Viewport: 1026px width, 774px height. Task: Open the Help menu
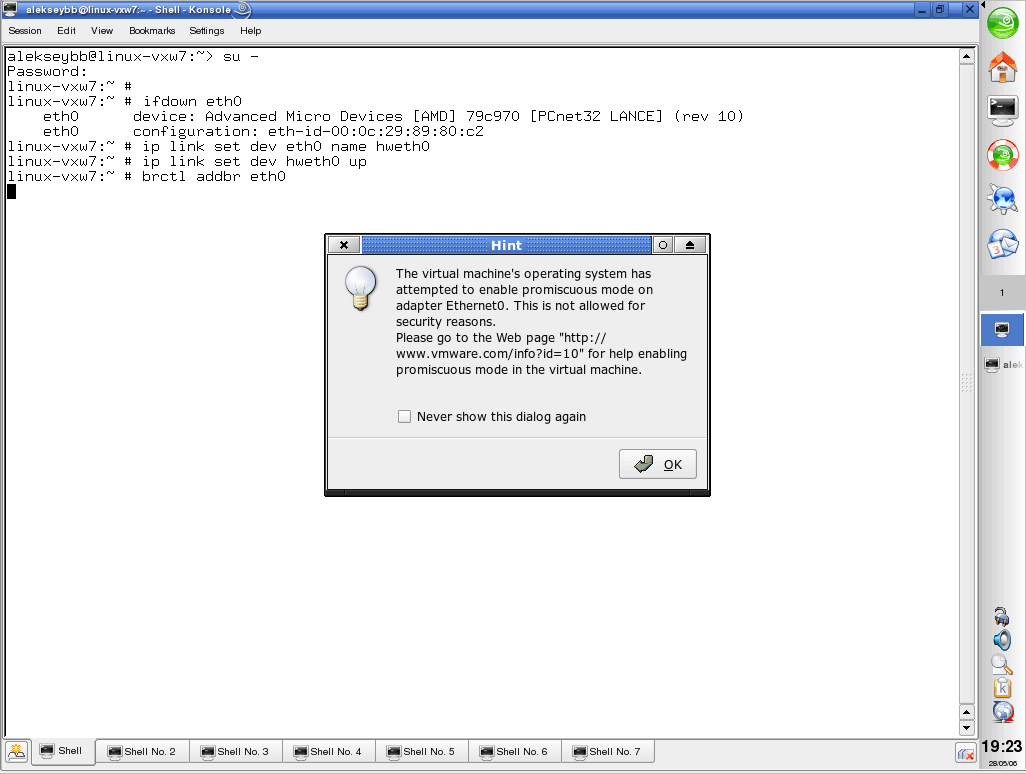(250, 31)
